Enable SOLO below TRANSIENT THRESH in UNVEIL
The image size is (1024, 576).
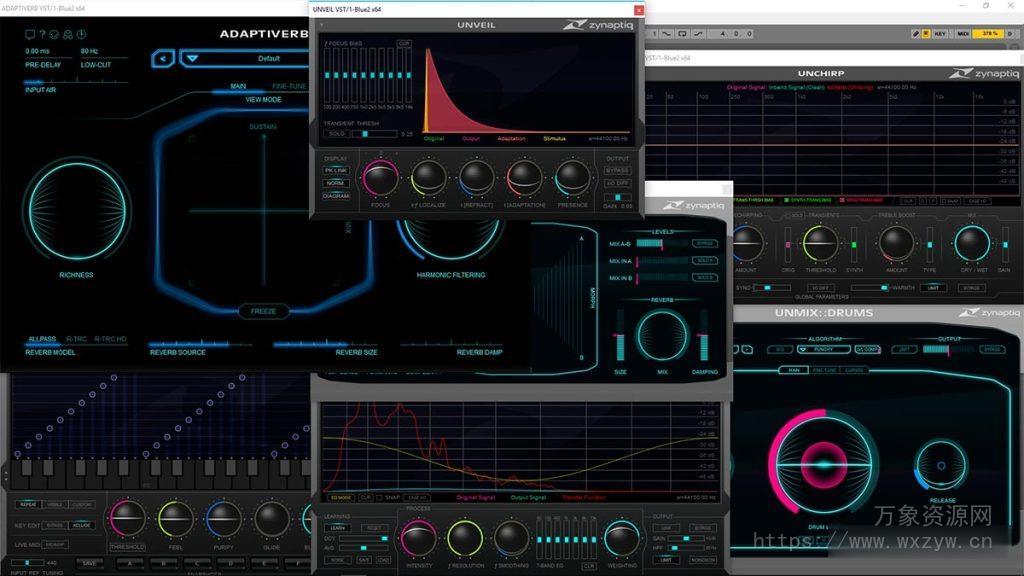pyautogui.click(x=338, y=133)
